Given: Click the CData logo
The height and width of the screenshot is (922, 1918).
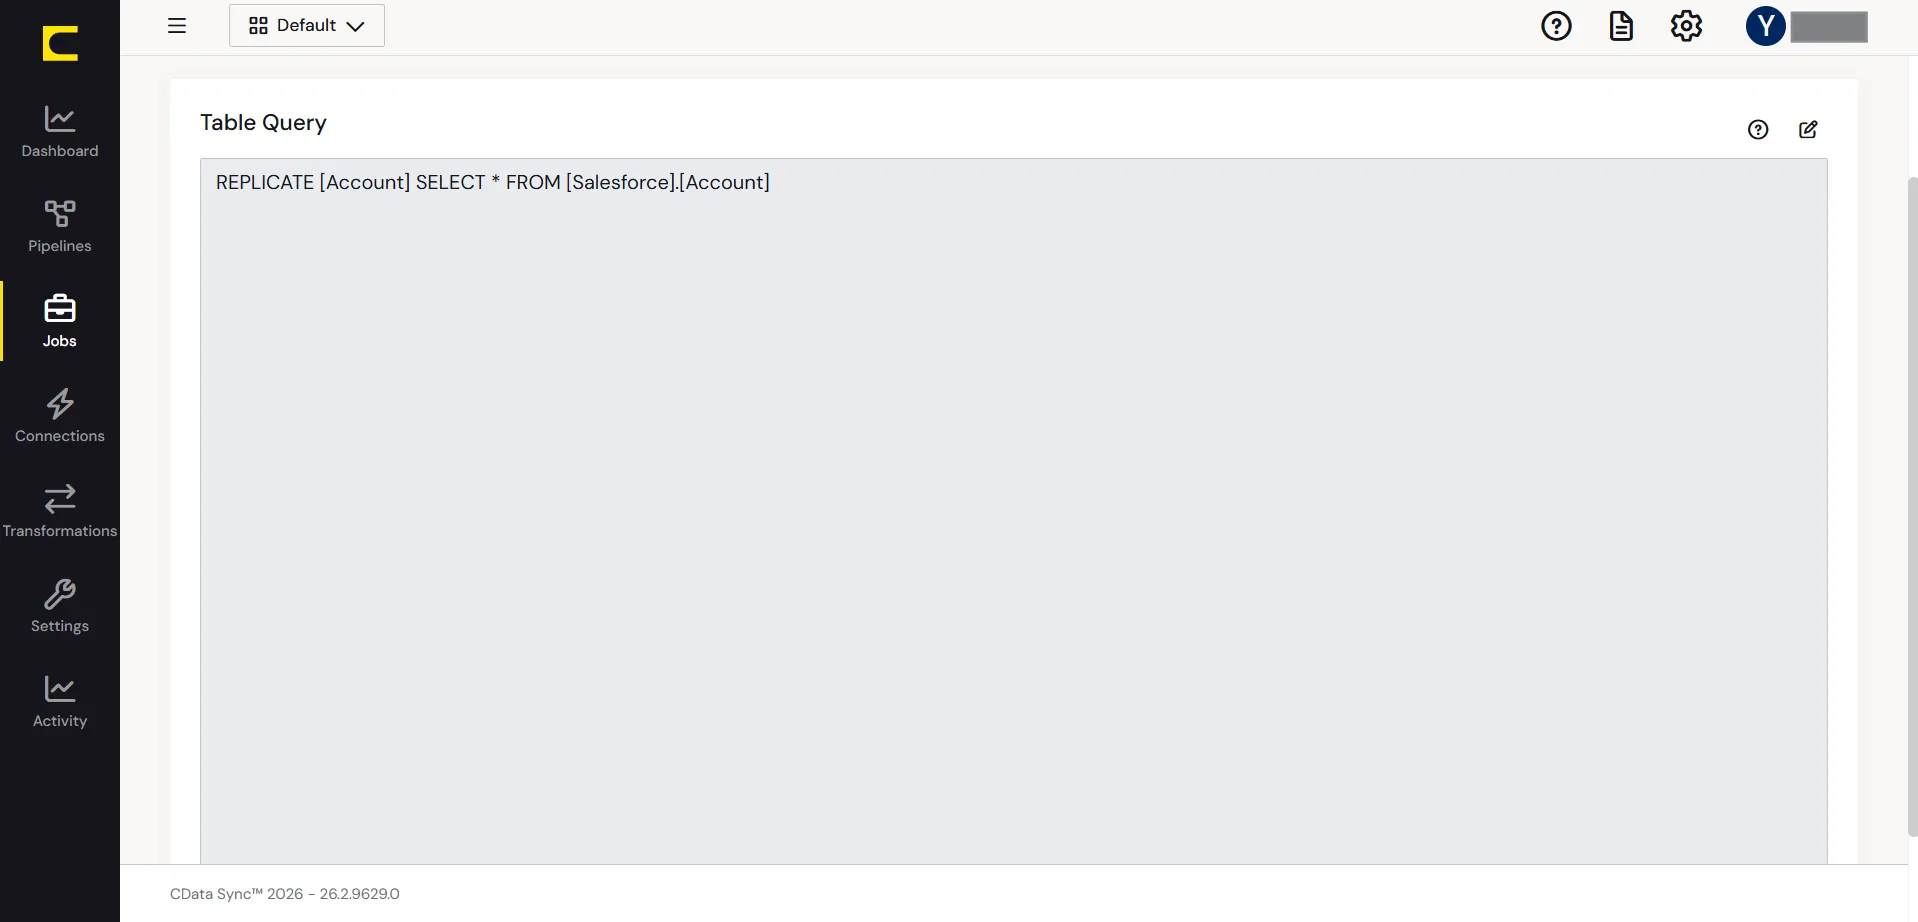Looking at the screenshot, I should tap(60, 44).
